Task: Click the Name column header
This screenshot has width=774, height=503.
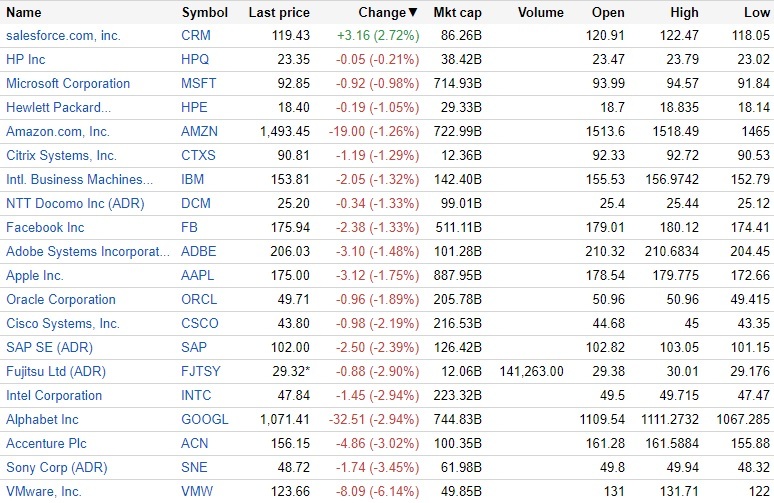Action: pos(24,13)
